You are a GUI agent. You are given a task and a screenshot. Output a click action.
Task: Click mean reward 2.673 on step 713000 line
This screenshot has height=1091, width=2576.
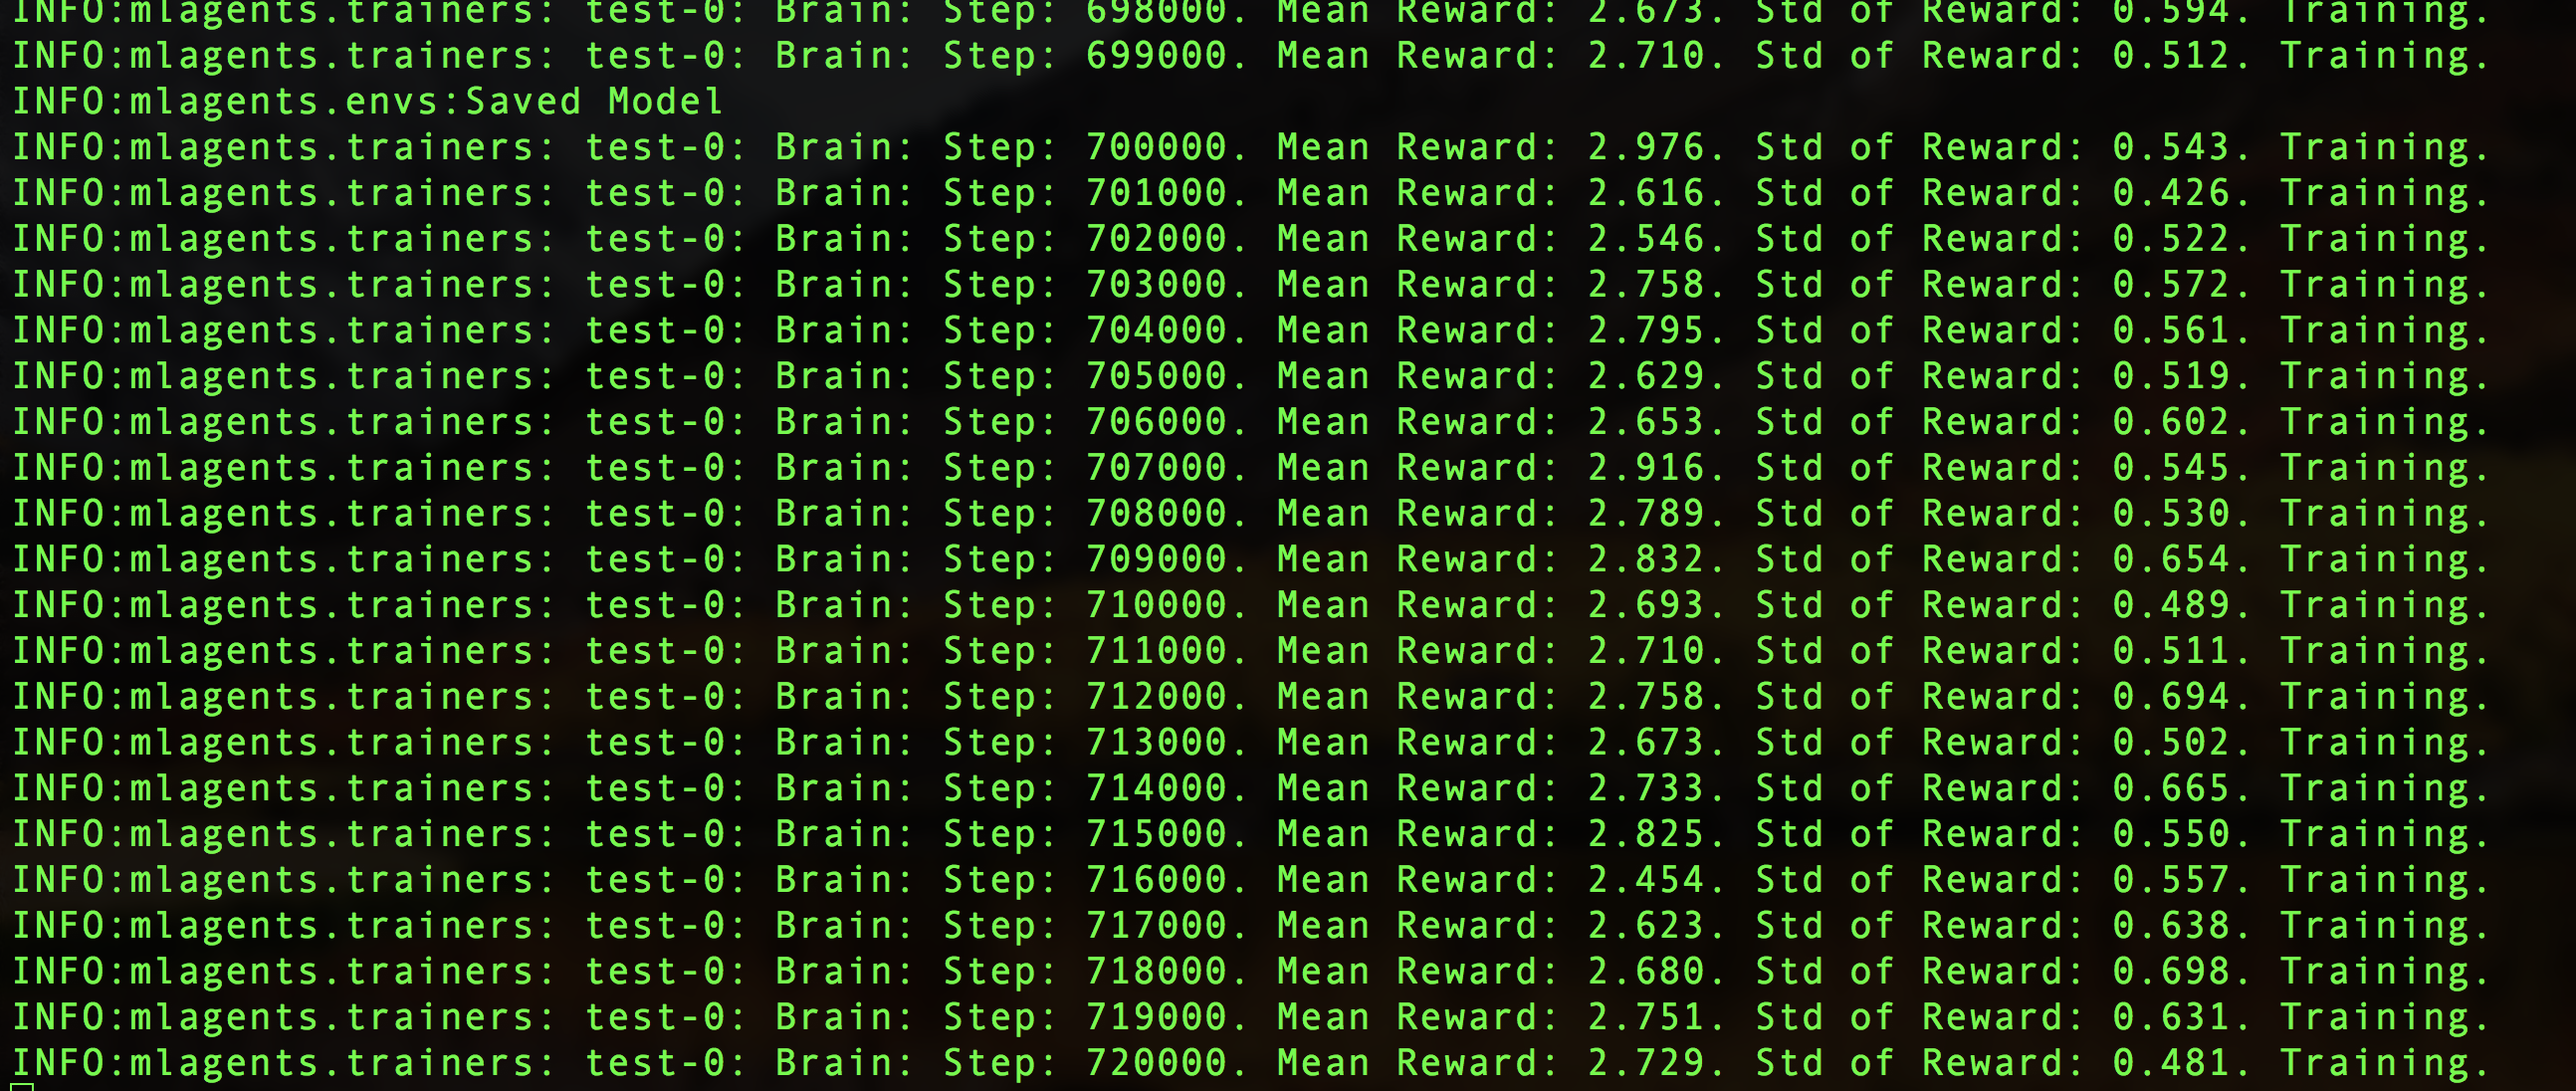point(1646,743)
